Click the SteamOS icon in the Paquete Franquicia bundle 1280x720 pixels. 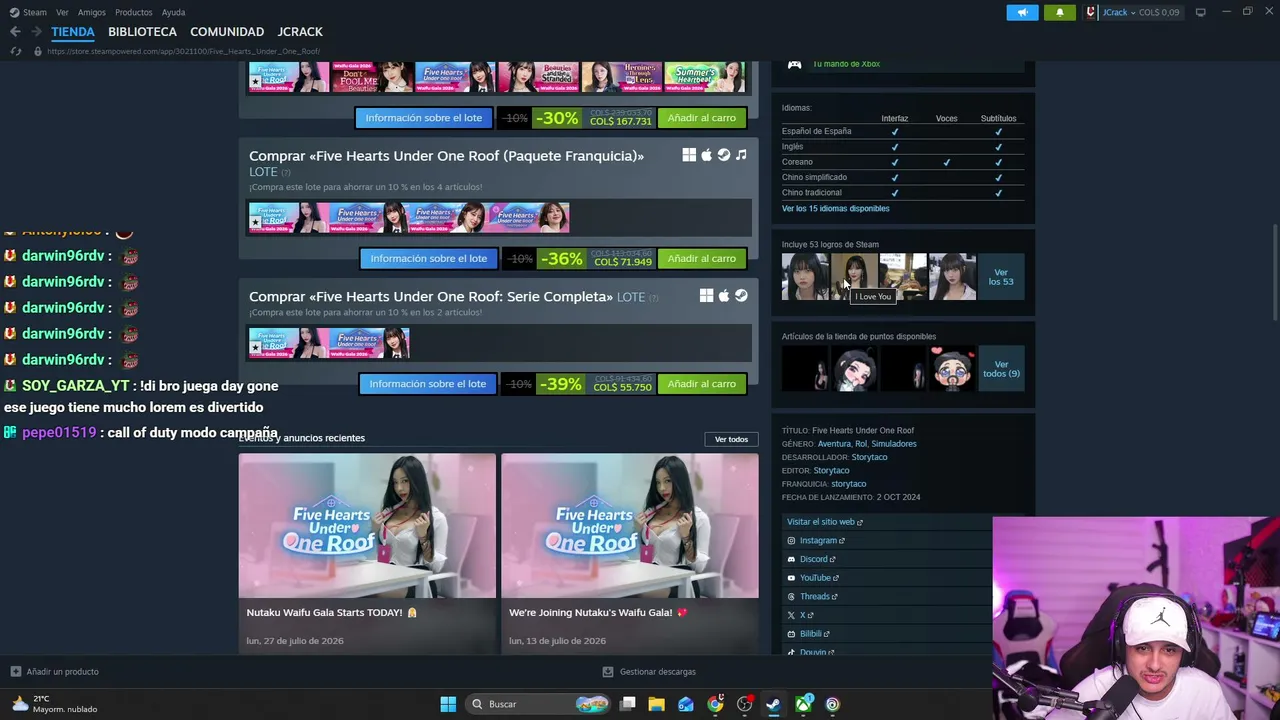click(724, 155)
